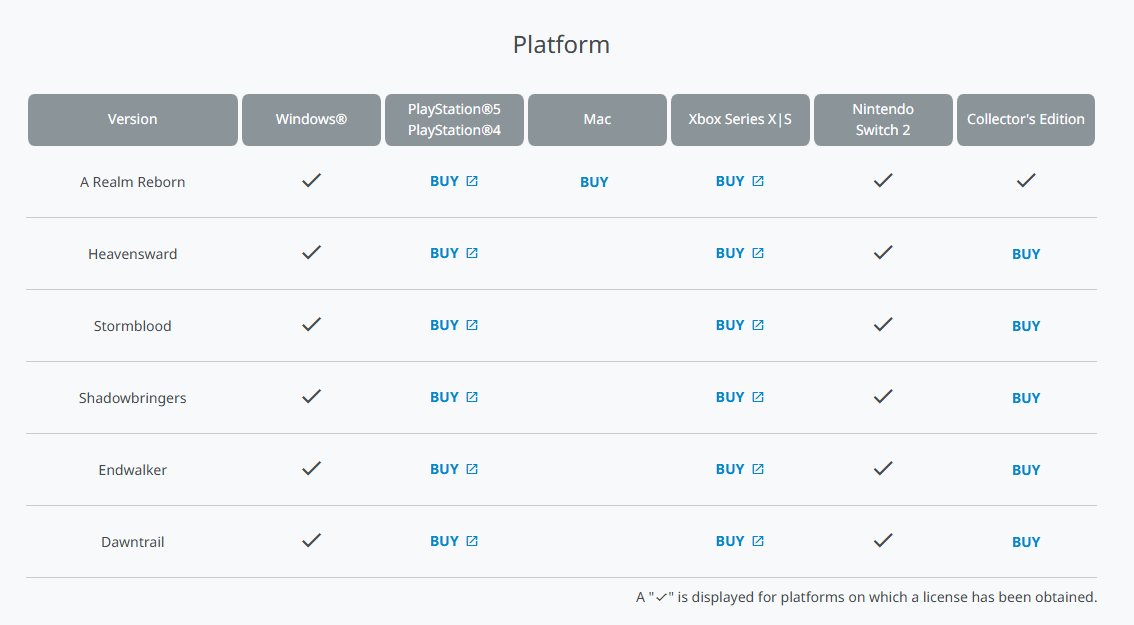Image resolution: width=1134 pixels, height=625 pixels.
Task: Buy Heavensward for PlayStation
Action: pyautogui.click(x=453, y=253)
